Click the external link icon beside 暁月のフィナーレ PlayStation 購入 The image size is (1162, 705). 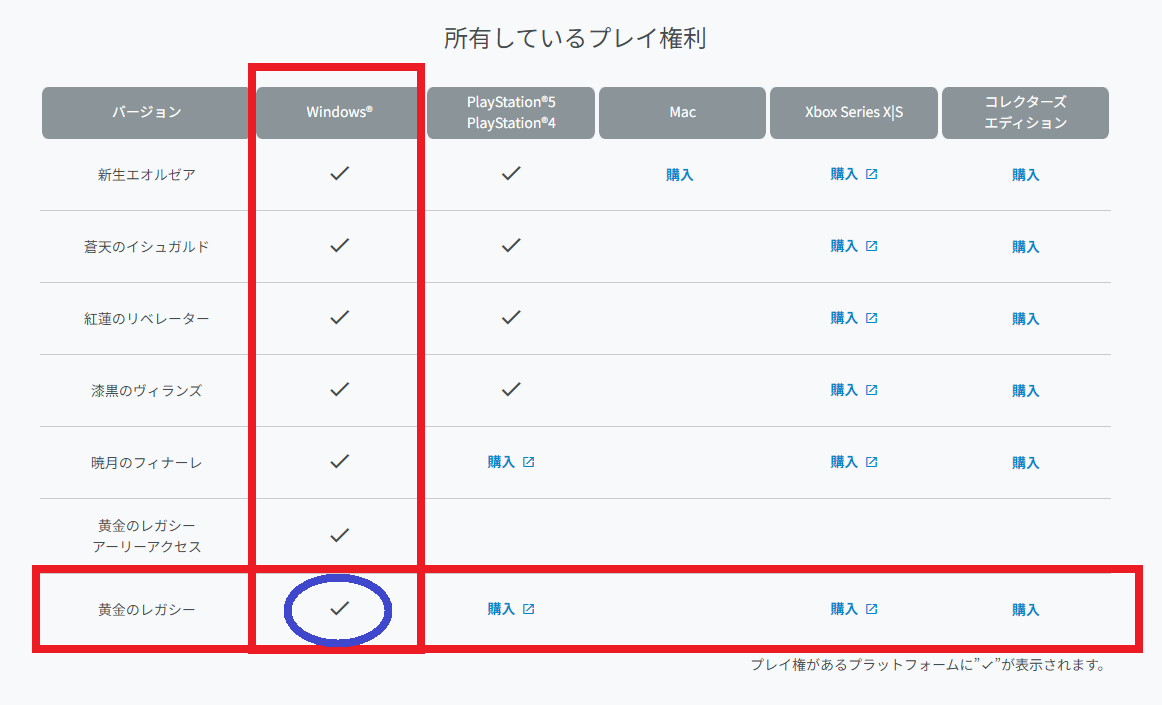tap(530, 462)
